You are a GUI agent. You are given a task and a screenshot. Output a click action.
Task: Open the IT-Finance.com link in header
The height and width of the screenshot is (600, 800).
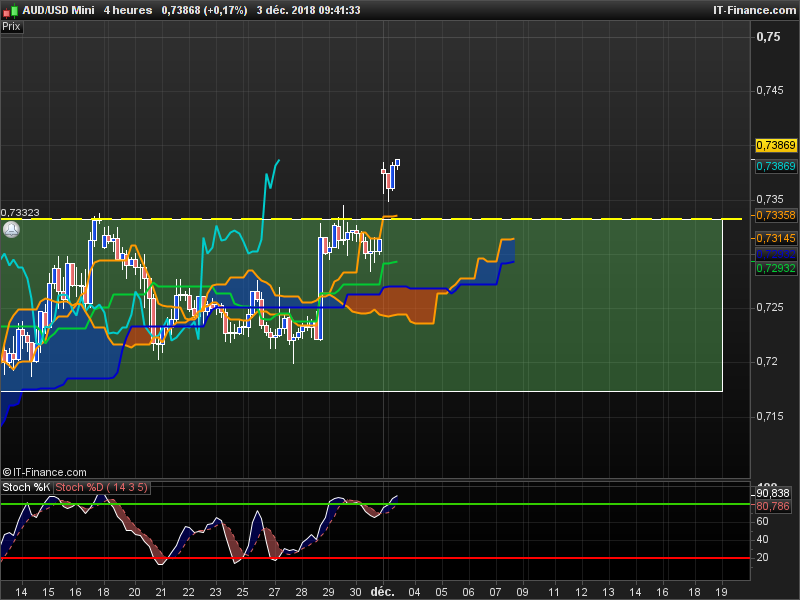[754, 10]
